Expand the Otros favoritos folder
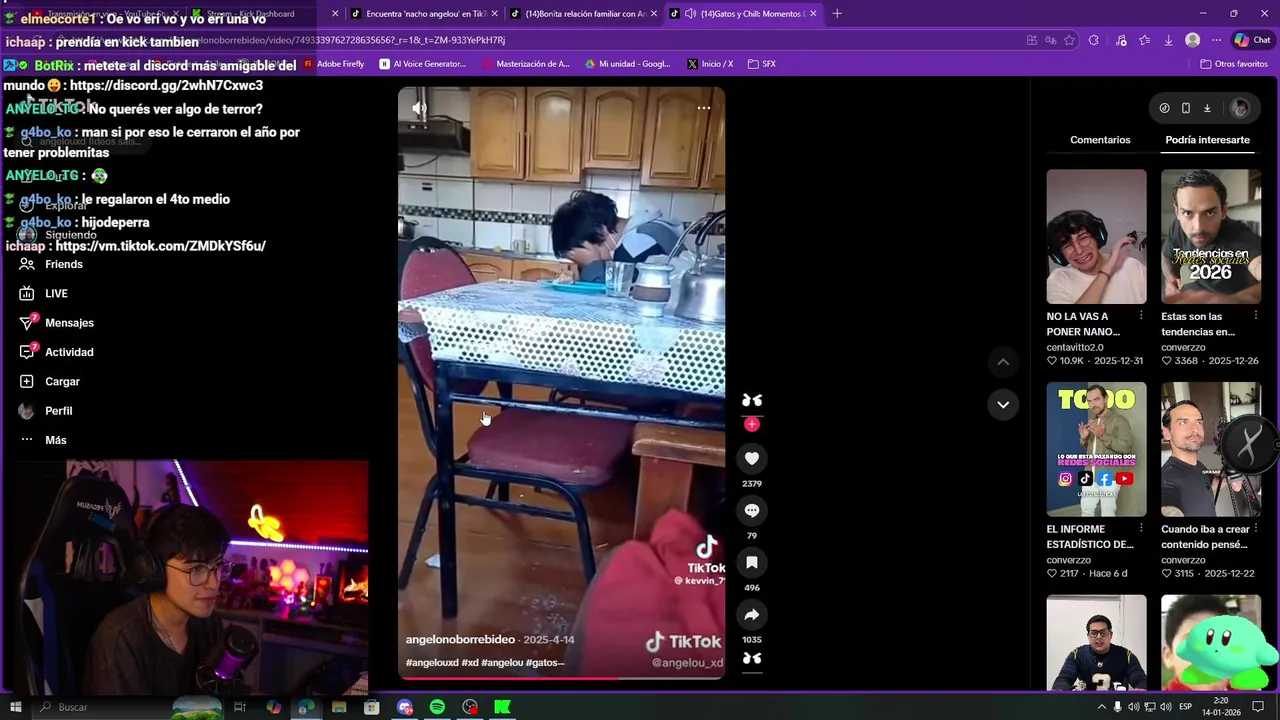 point(1234,64)
